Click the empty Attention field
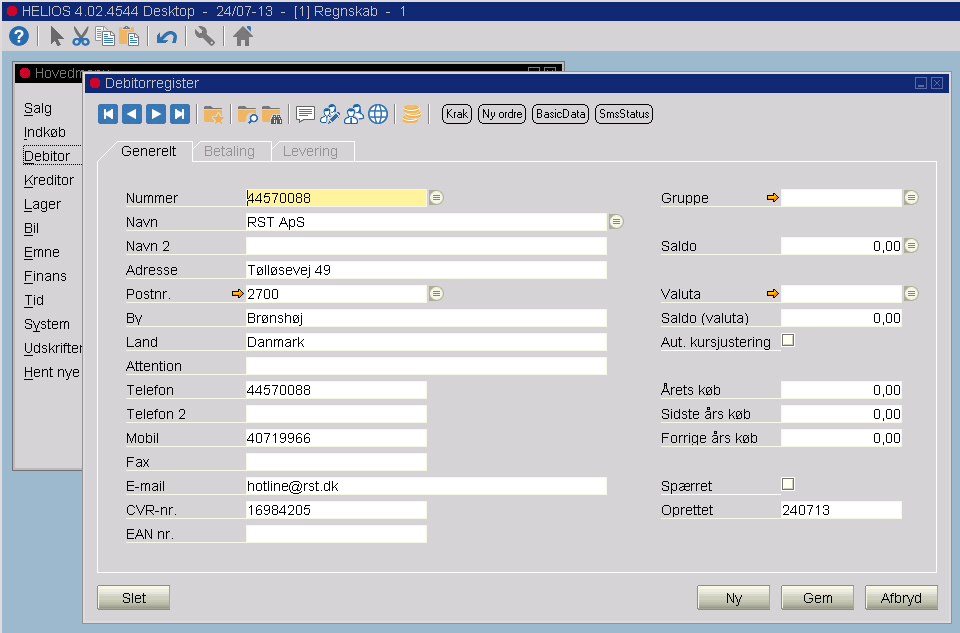Image resolution: width=960 pixels, height=633 pixels. coord(426,366)
